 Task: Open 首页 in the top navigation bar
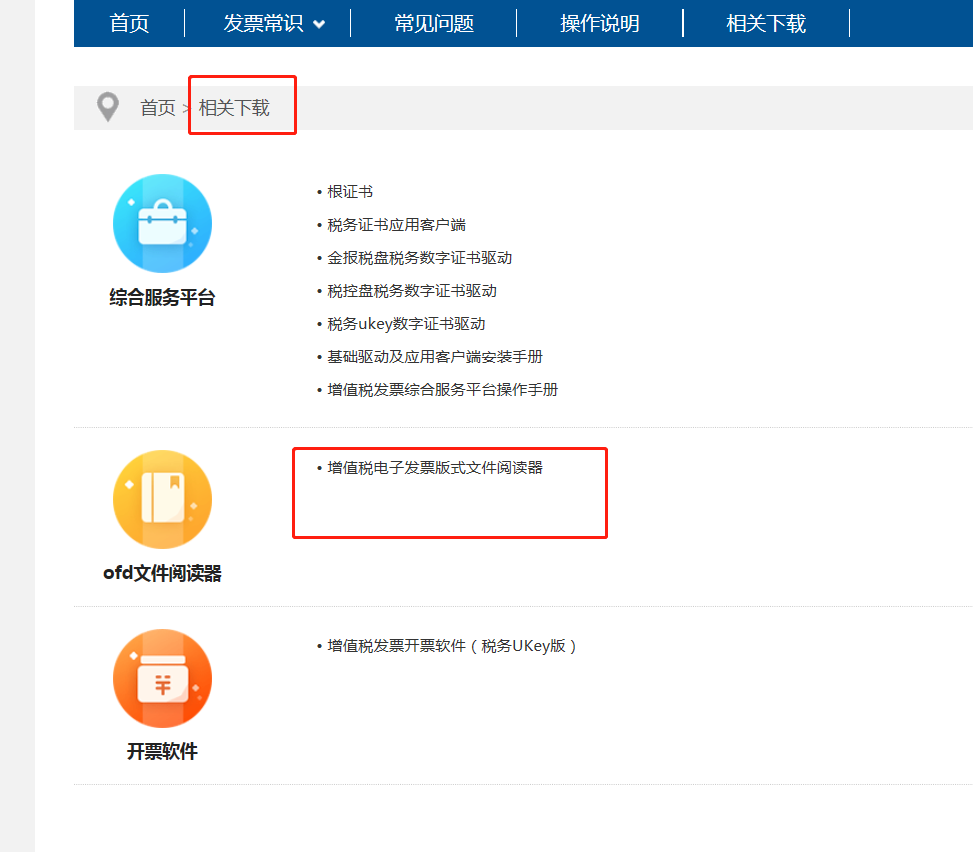click(129, 24)
